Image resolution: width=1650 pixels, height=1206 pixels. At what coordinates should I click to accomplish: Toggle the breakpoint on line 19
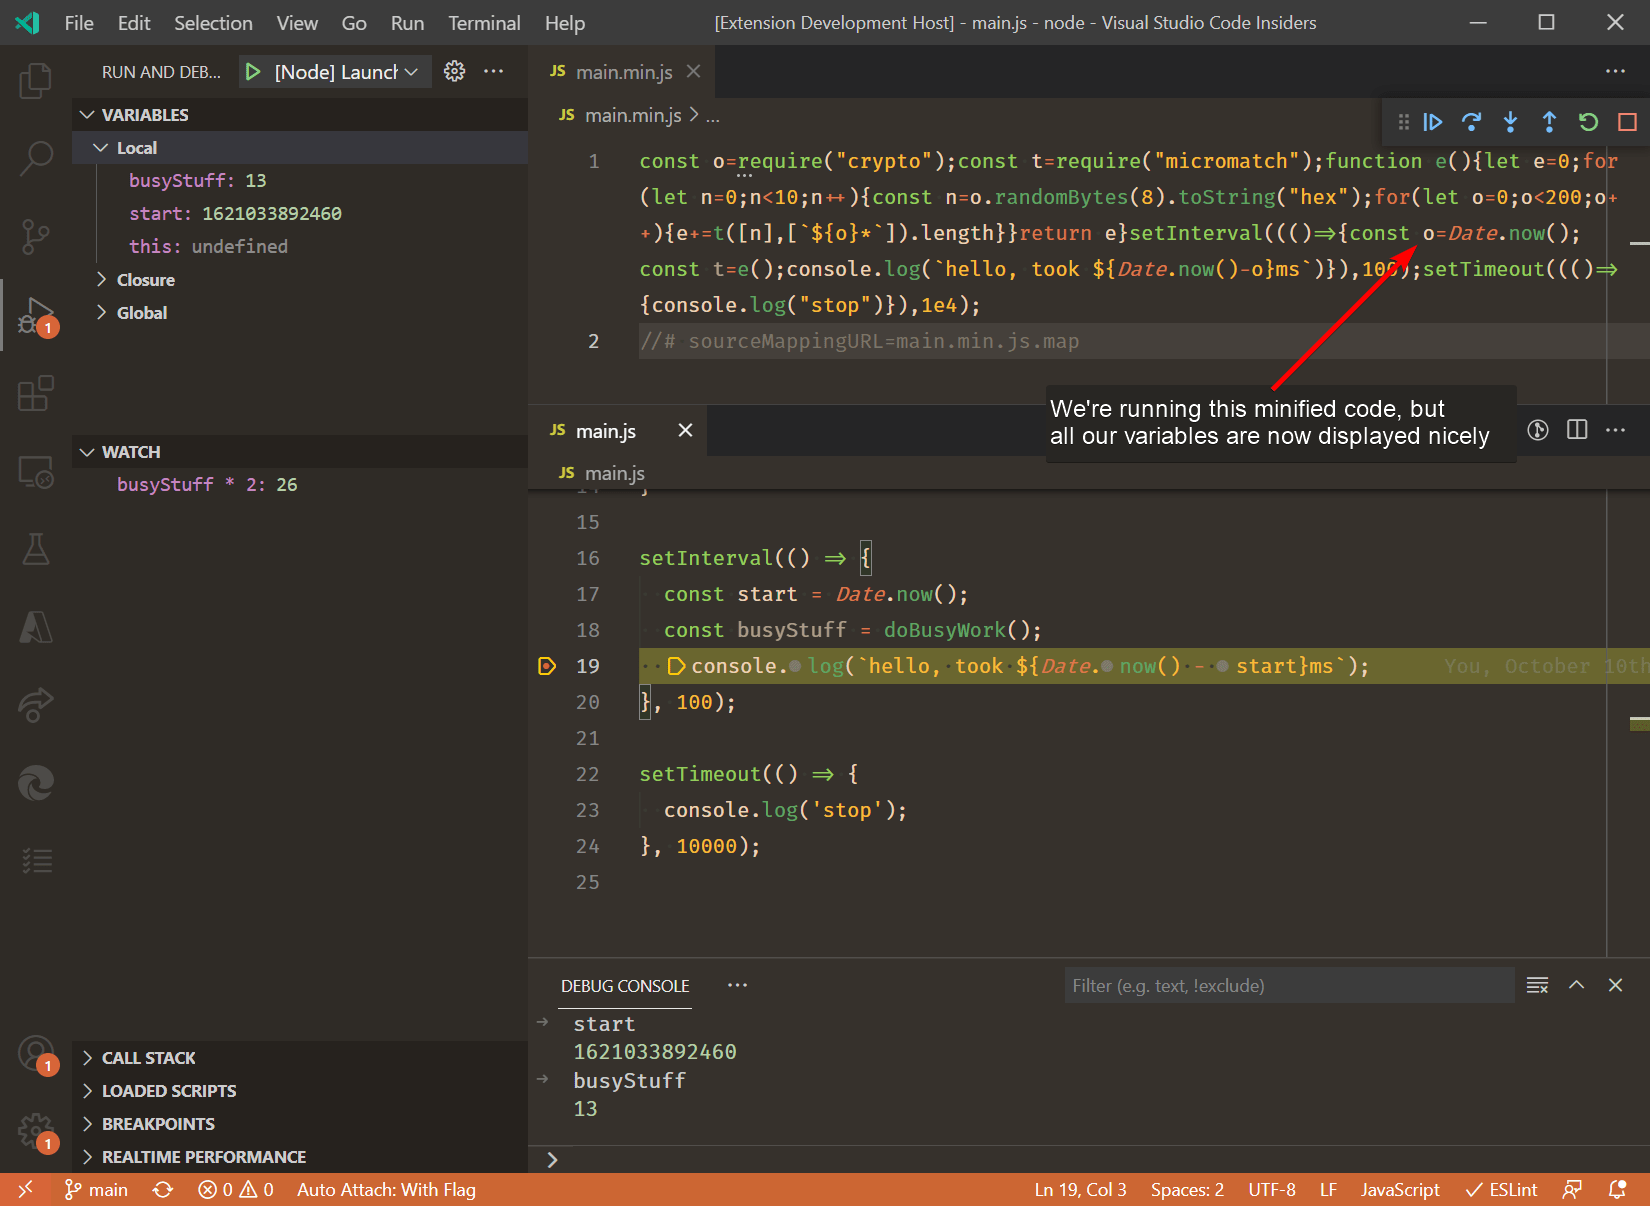point(546,665)
